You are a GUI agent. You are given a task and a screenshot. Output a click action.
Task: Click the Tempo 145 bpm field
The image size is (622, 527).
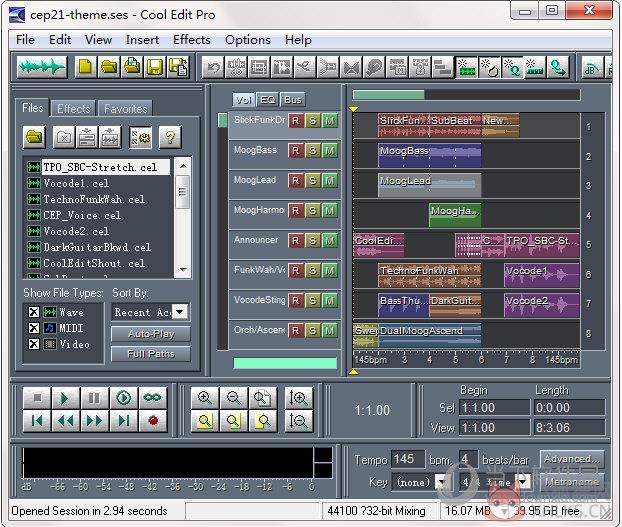407,459
